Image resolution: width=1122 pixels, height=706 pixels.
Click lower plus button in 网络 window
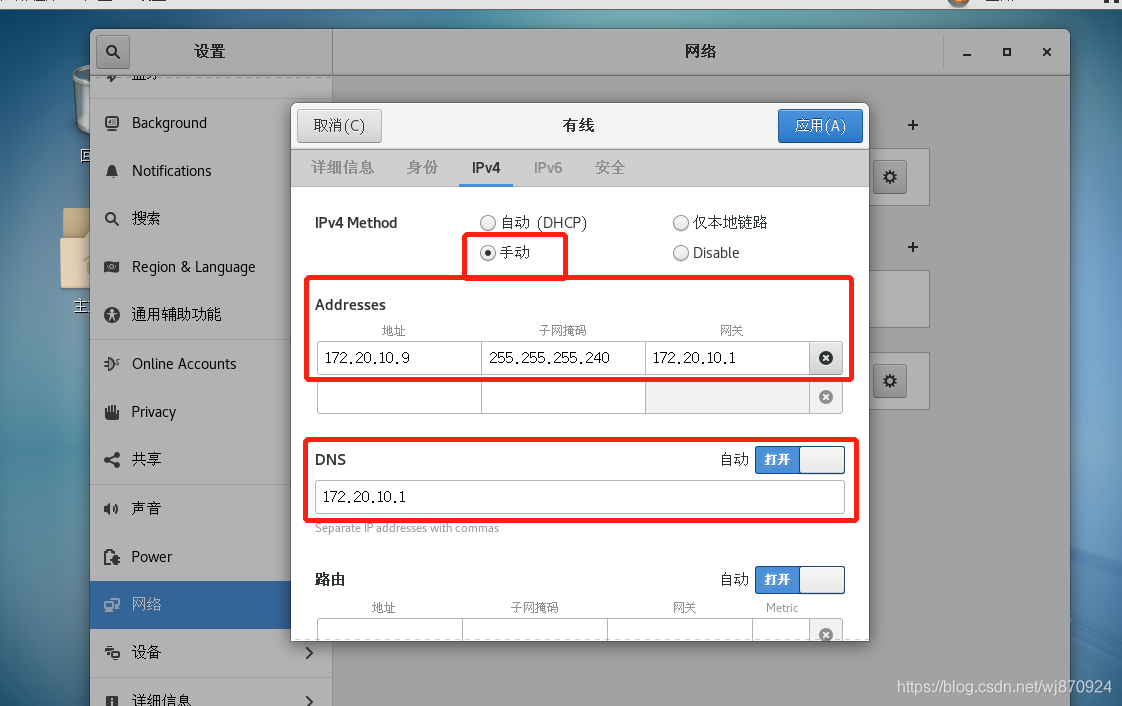click(913, 247)
